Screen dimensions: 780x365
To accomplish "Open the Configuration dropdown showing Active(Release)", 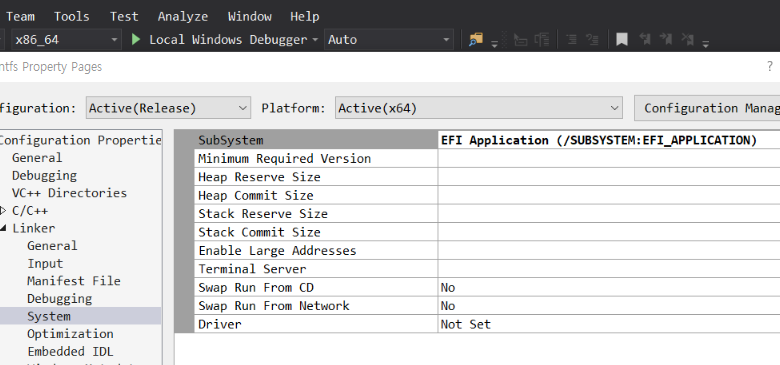I will (168, 108).
